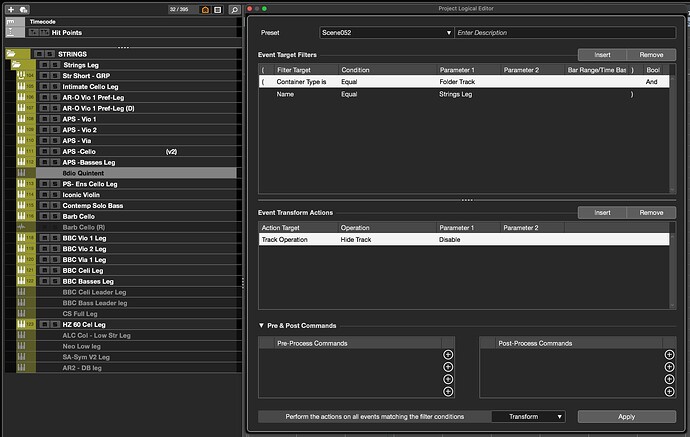Click the Barb Cello (R) audio waveform icon
The height and width of the screenshot is (437, 690).
click(21, 227)
